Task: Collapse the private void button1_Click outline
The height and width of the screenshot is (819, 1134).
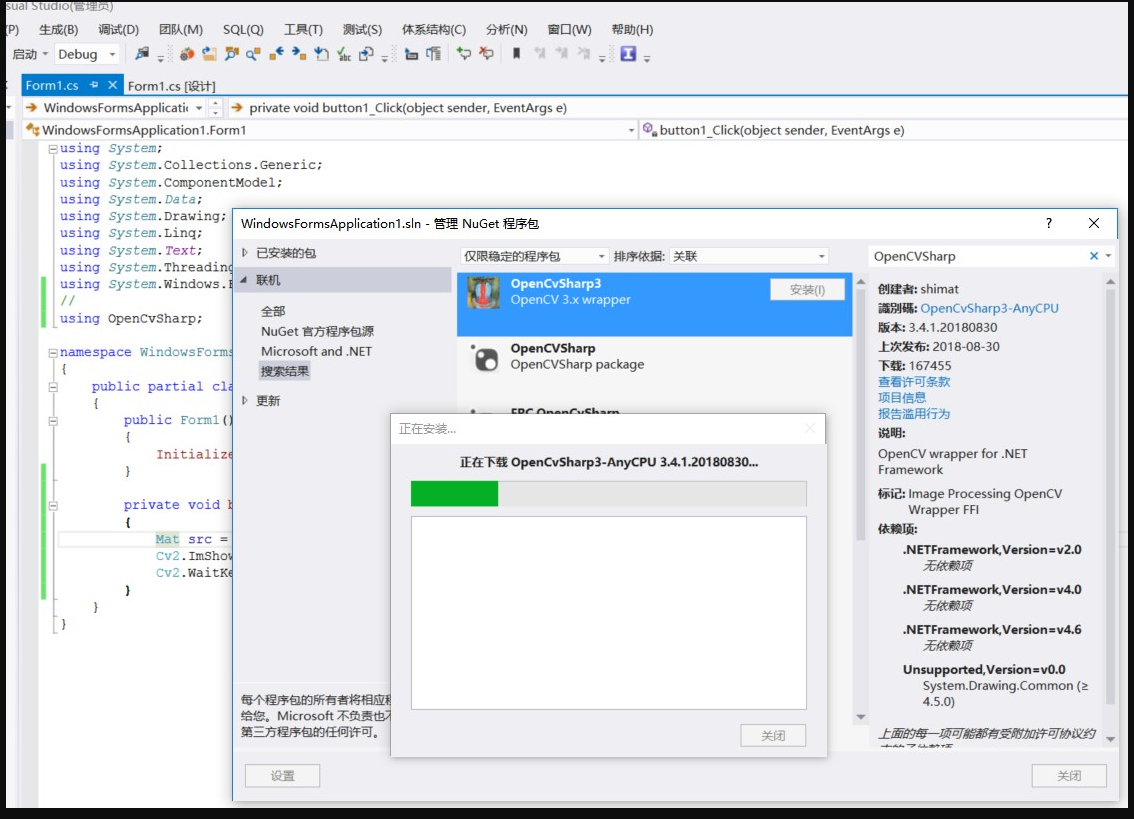Action: [53, 506]
